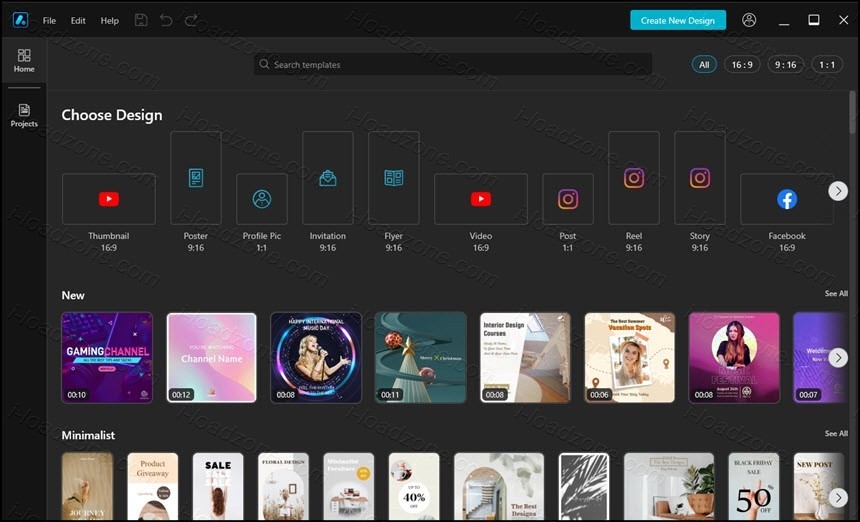Open Interior Design Courses template

(525, 358)
